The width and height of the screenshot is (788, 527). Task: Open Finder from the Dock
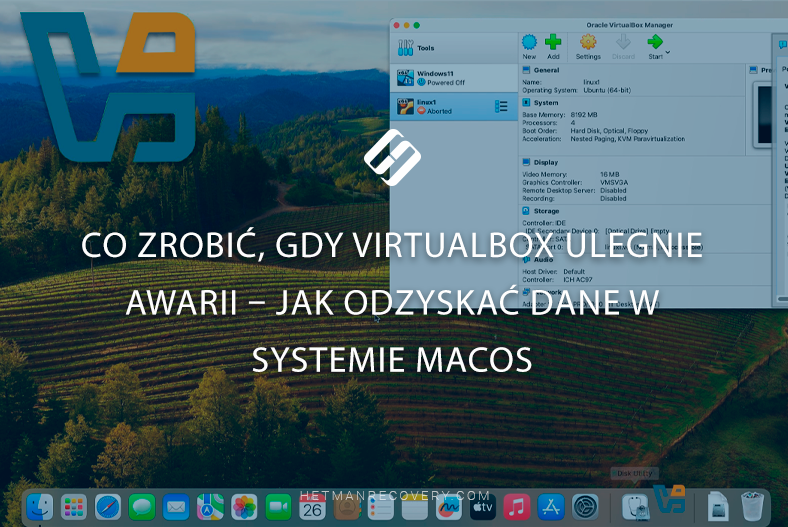point(40,506)
